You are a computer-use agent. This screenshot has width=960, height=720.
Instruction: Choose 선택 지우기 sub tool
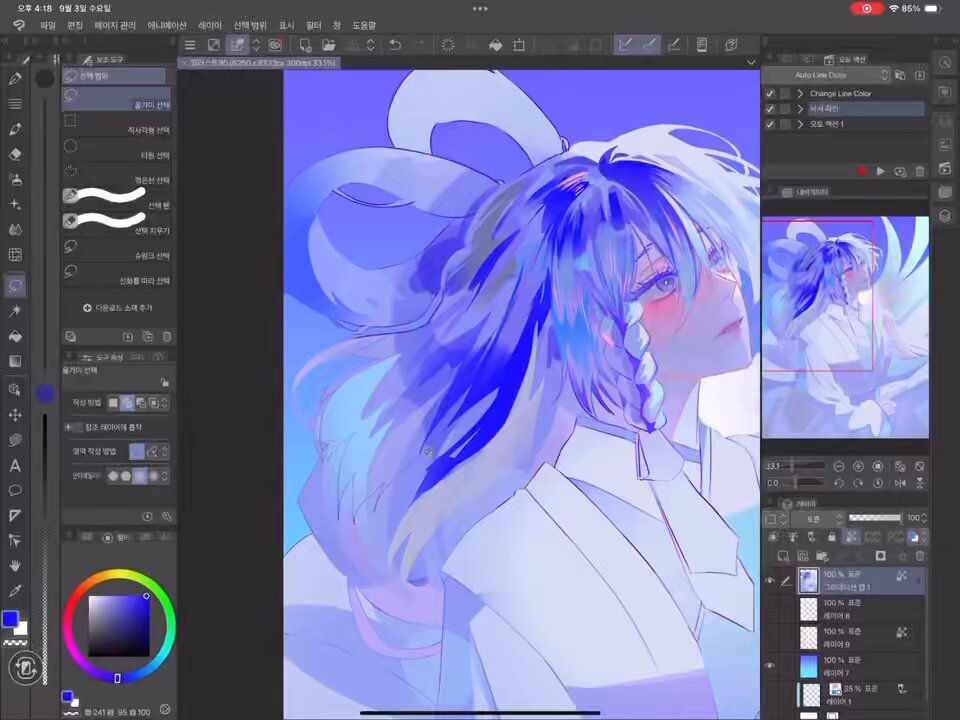116,223
